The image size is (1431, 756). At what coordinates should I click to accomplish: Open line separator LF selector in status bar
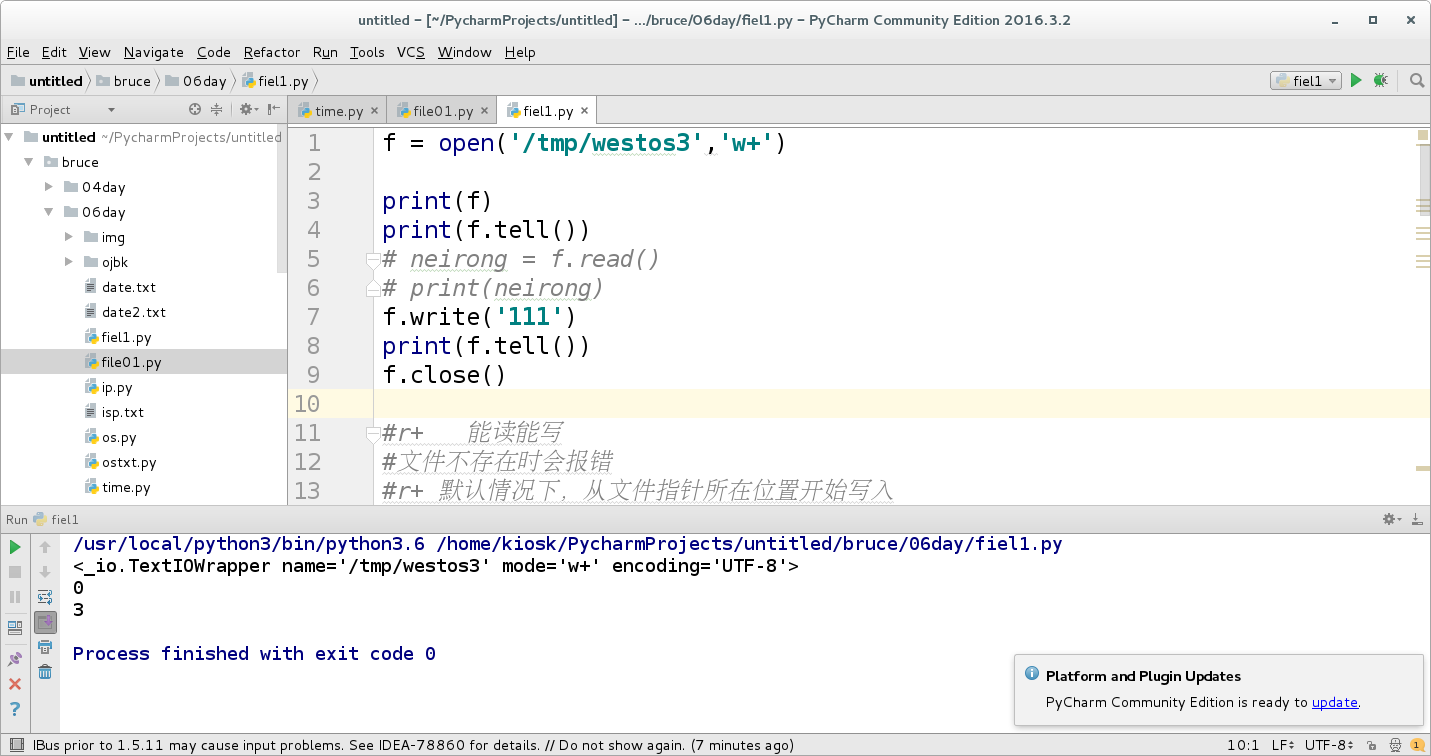click(x=1283, y=745)
